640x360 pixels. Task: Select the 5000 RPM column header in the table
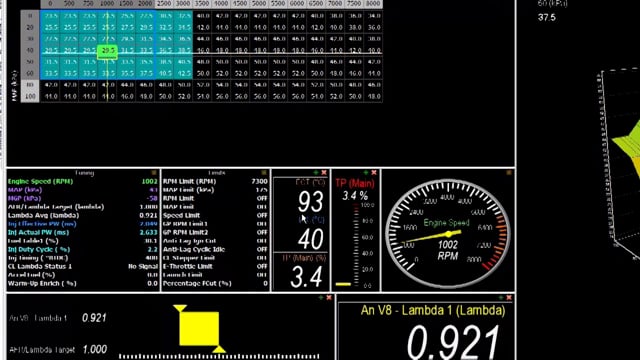click(x=259, y=4)
